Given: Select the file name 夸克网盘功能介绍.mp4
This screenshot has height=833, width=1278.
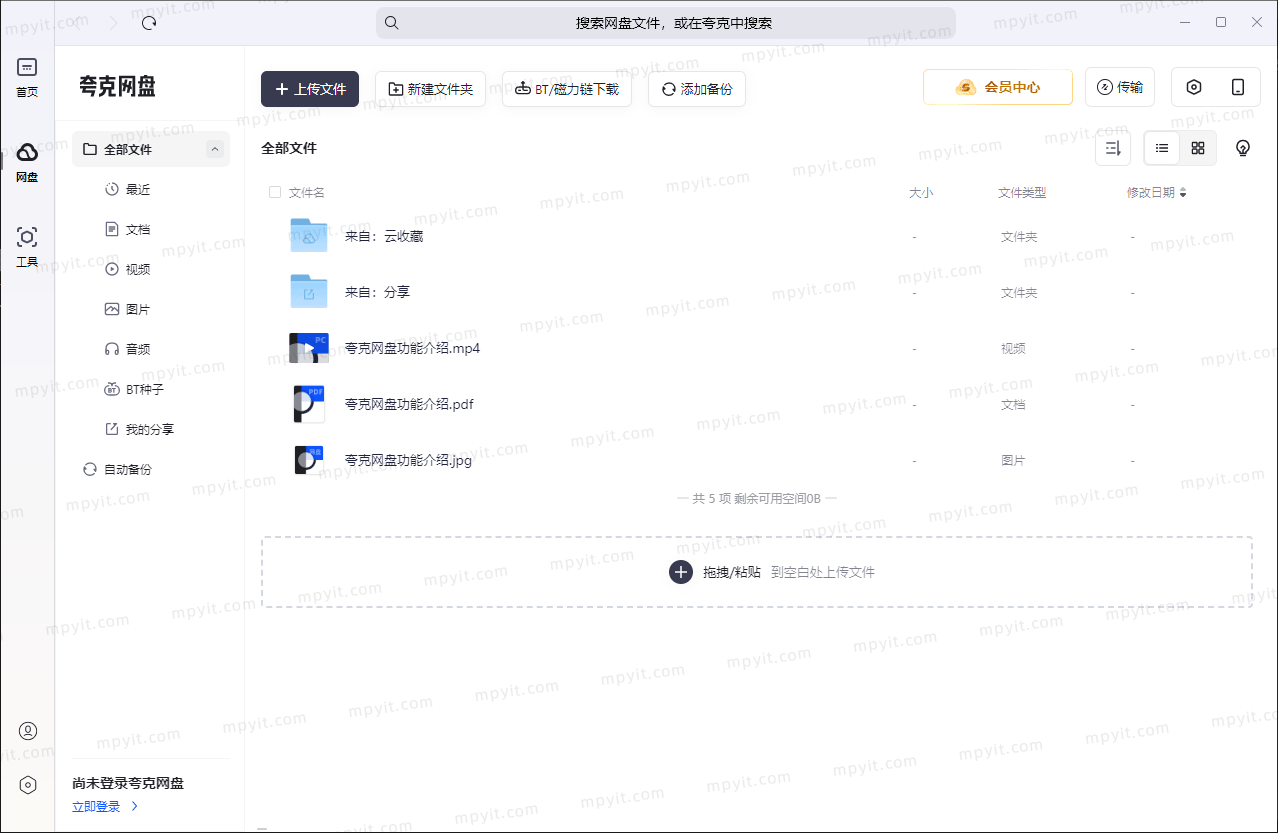Looking at the screenshot, I should coord(413,348).
